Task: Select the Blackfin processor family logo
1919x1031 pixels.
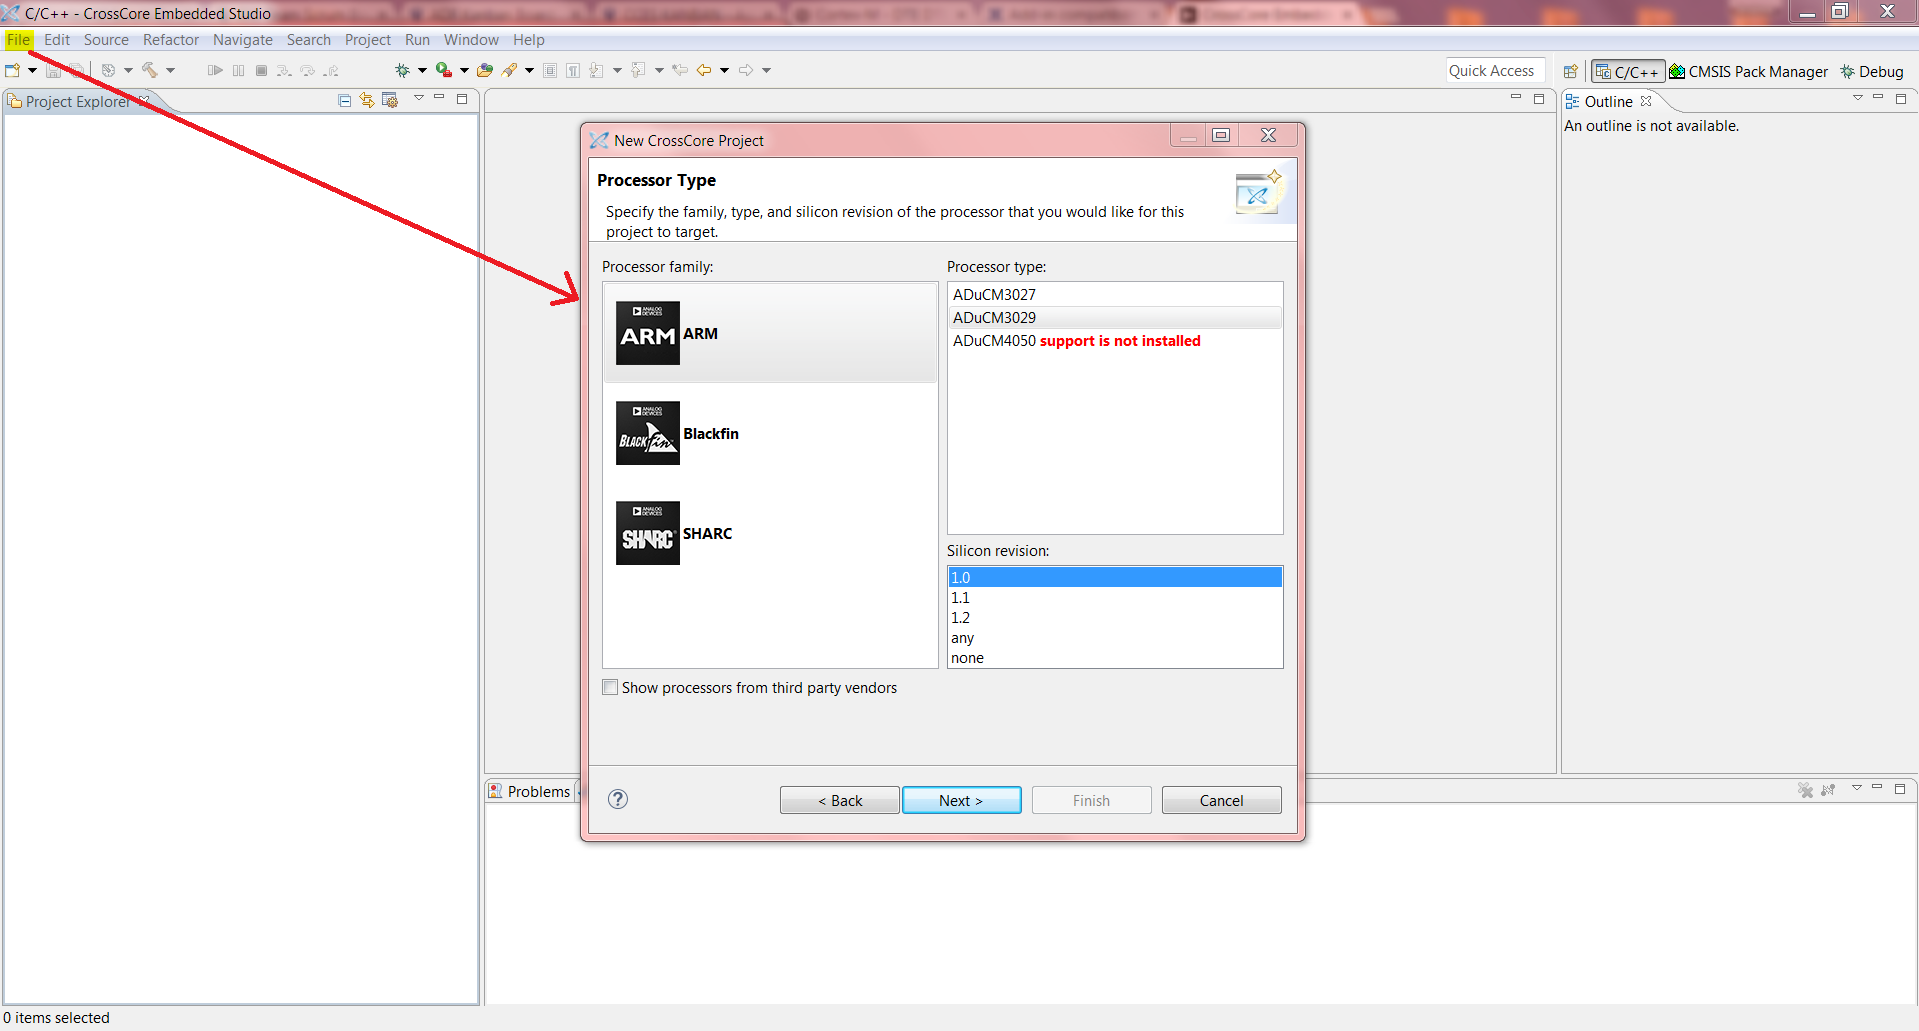Action: tap(648, 433)
